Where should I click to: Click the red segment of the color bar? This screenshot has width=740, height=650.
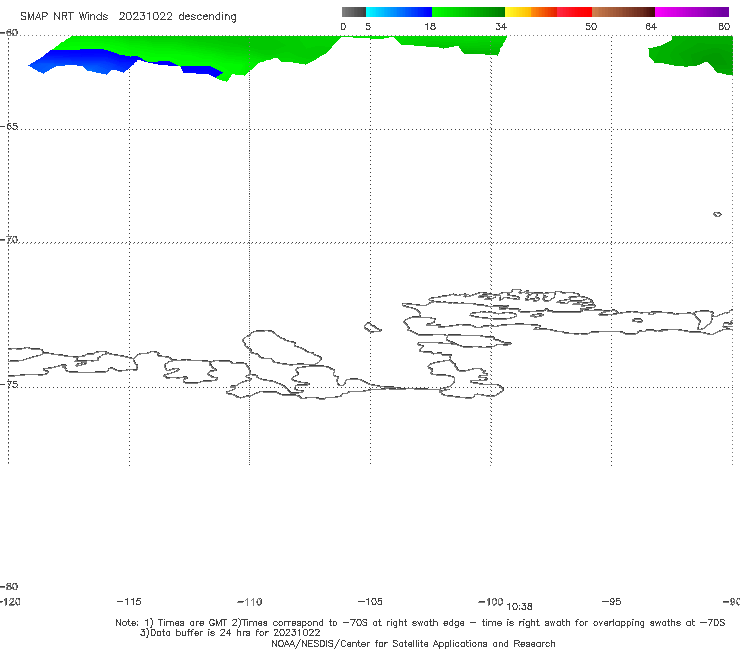[x=574, y=12]
